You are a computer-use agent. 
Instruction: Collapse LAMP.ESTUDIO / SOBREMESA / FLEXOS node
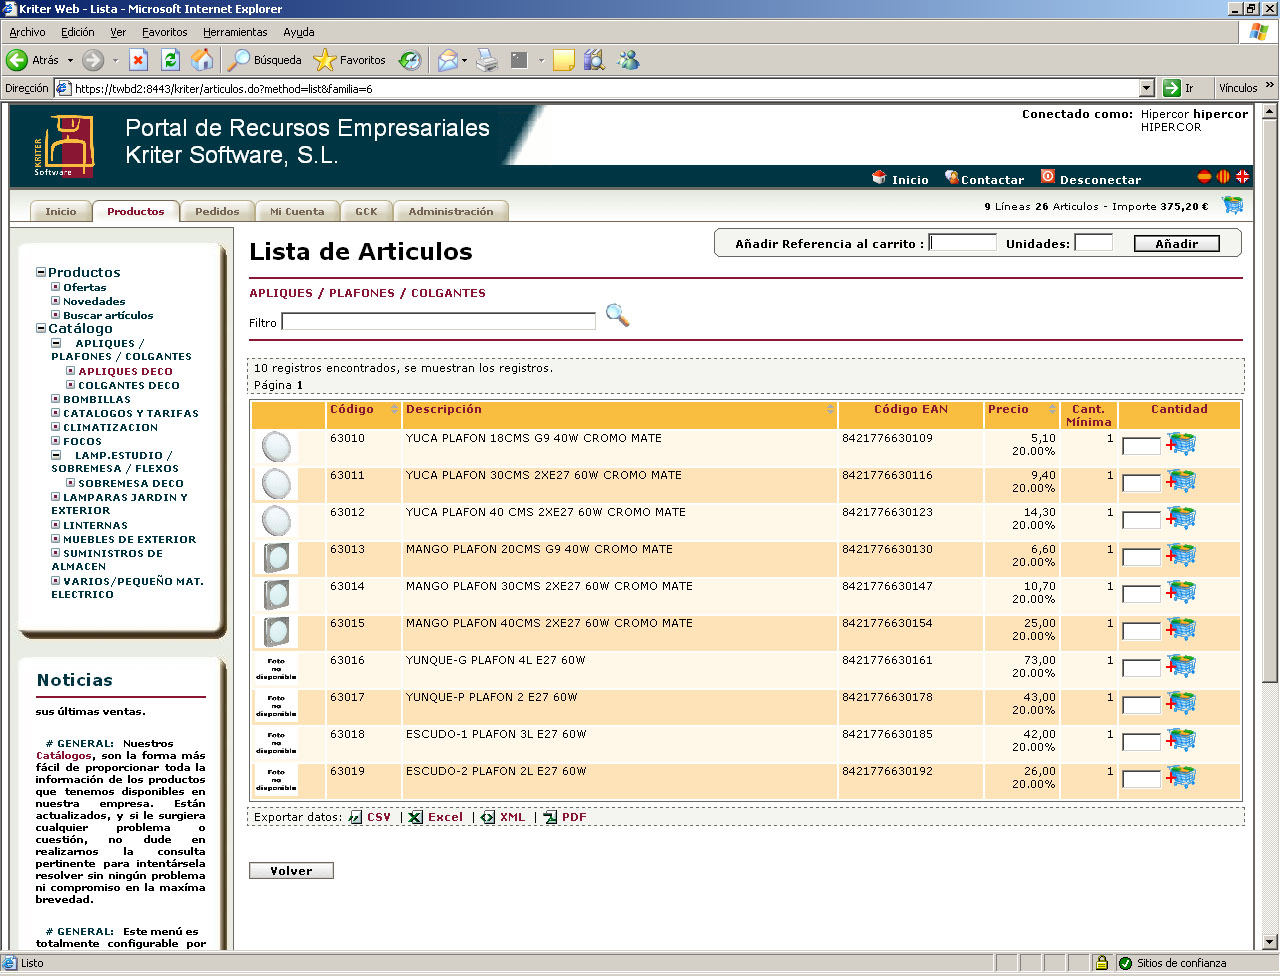point(56,455)
